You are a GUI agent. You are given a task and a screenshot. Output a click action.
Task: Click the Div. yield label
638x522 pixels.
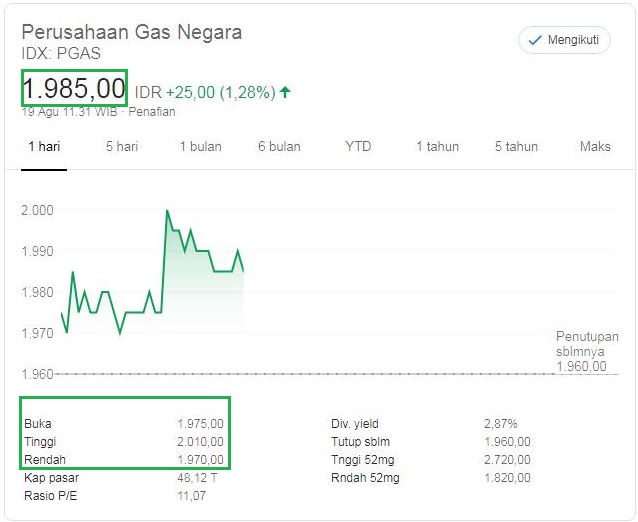point(355,424)
